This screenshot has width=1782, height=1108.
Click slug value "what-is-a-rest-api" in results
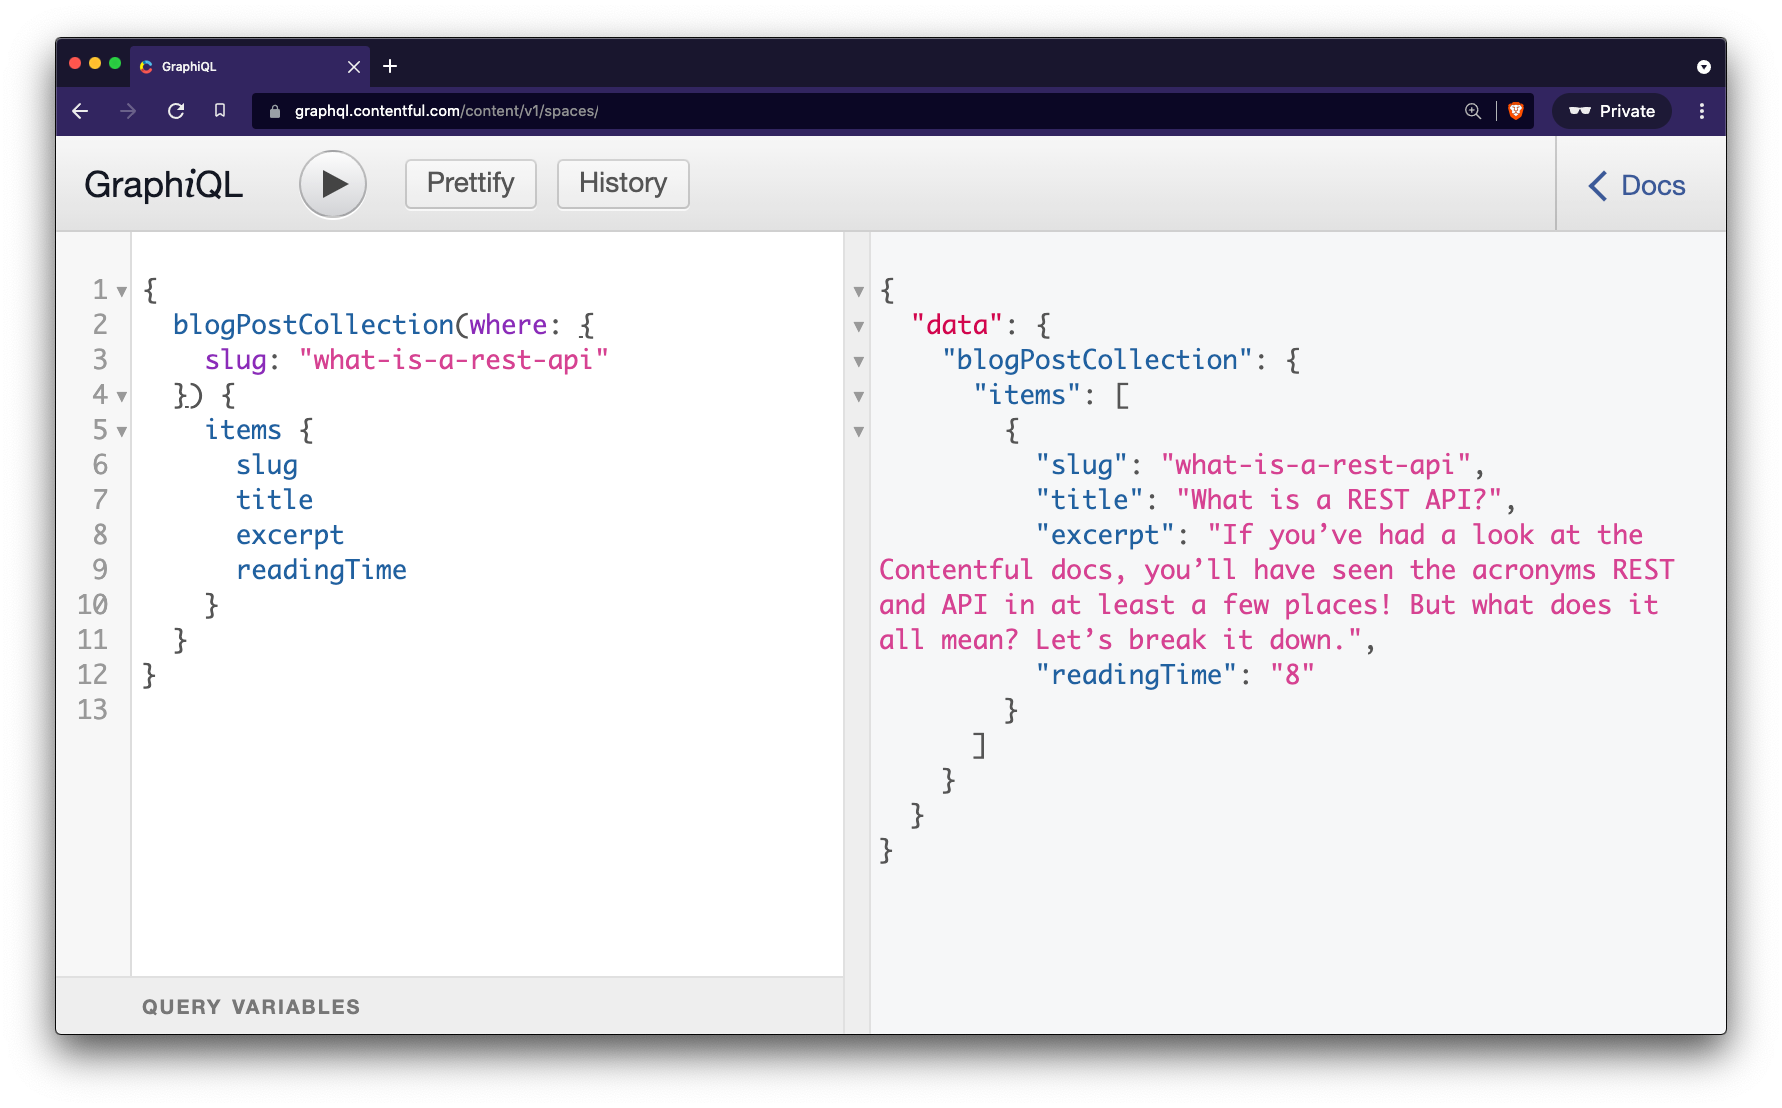[1316, 465]
